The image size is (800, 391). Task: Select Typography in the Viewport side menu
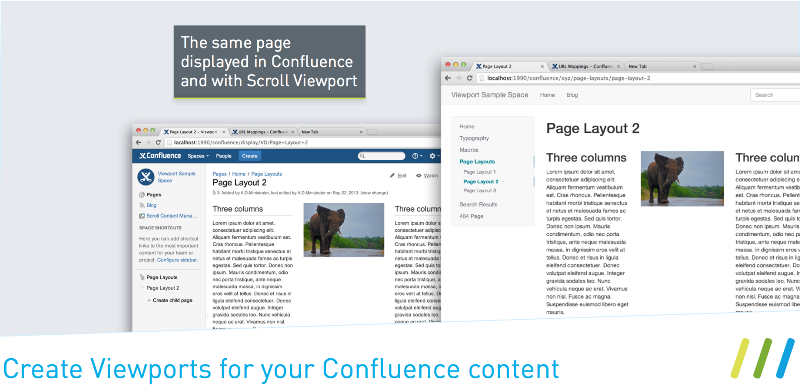474,138
